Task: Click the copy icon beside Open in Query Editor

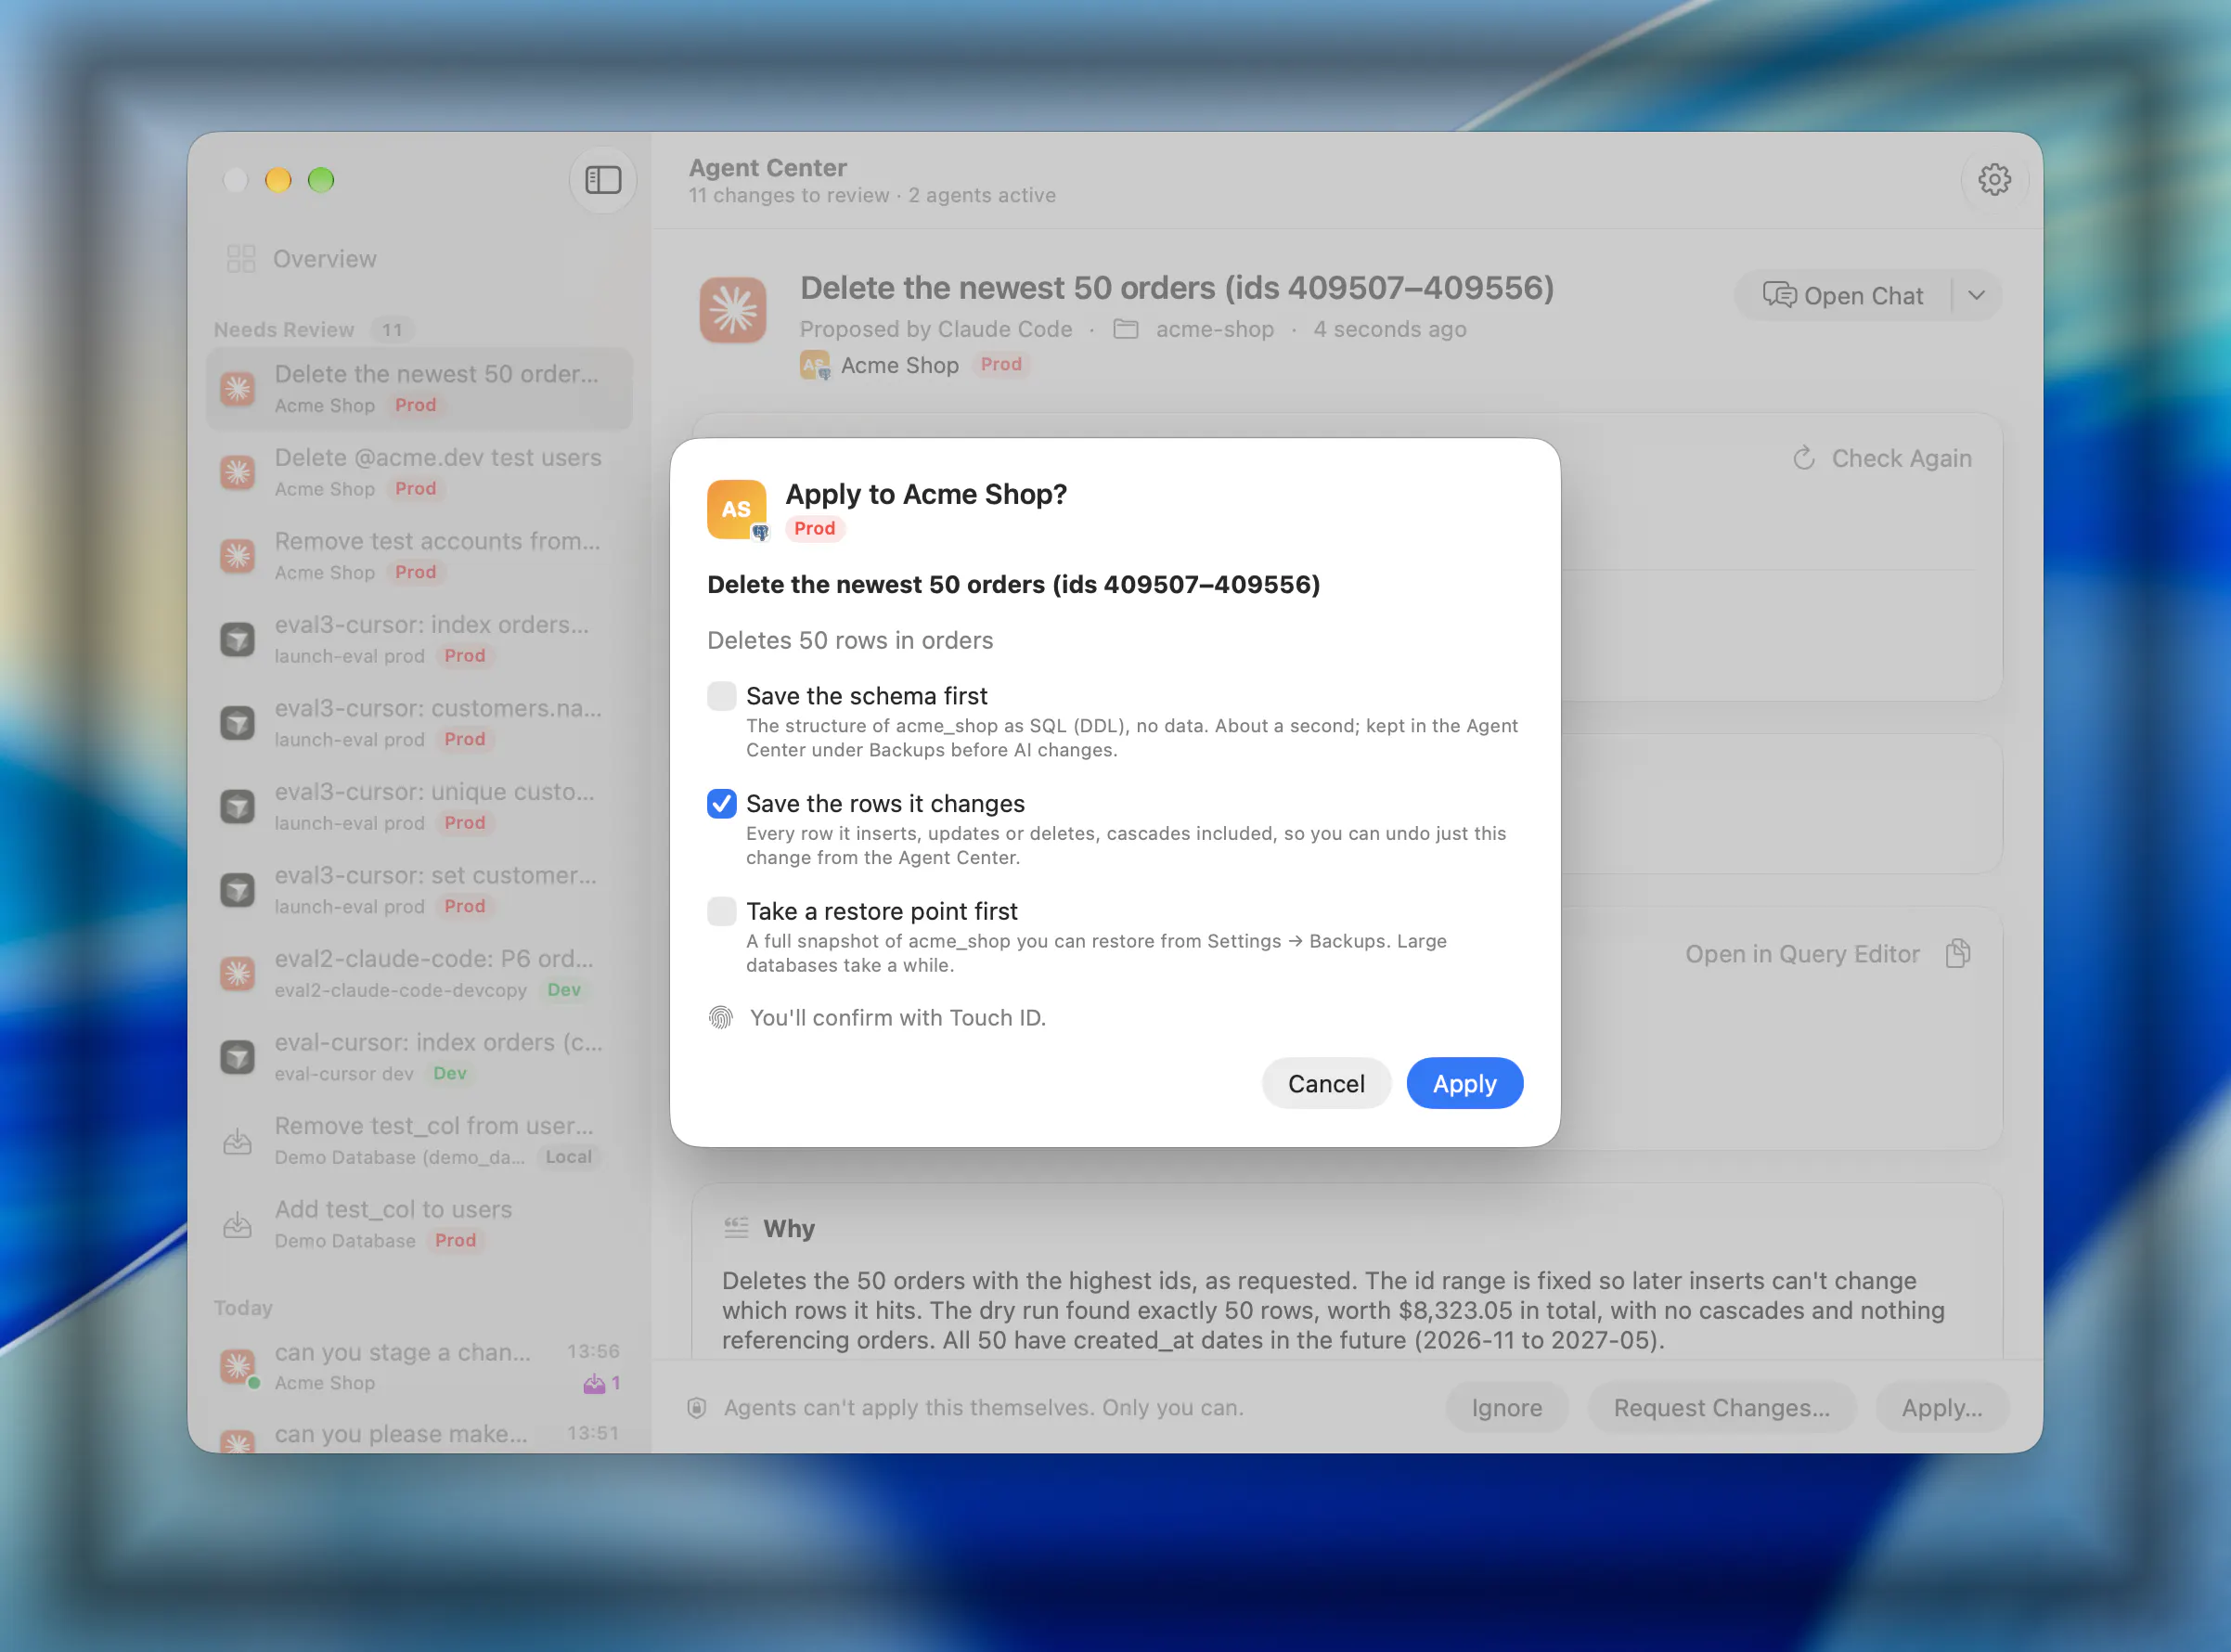Action: [x=1958, y=954]
